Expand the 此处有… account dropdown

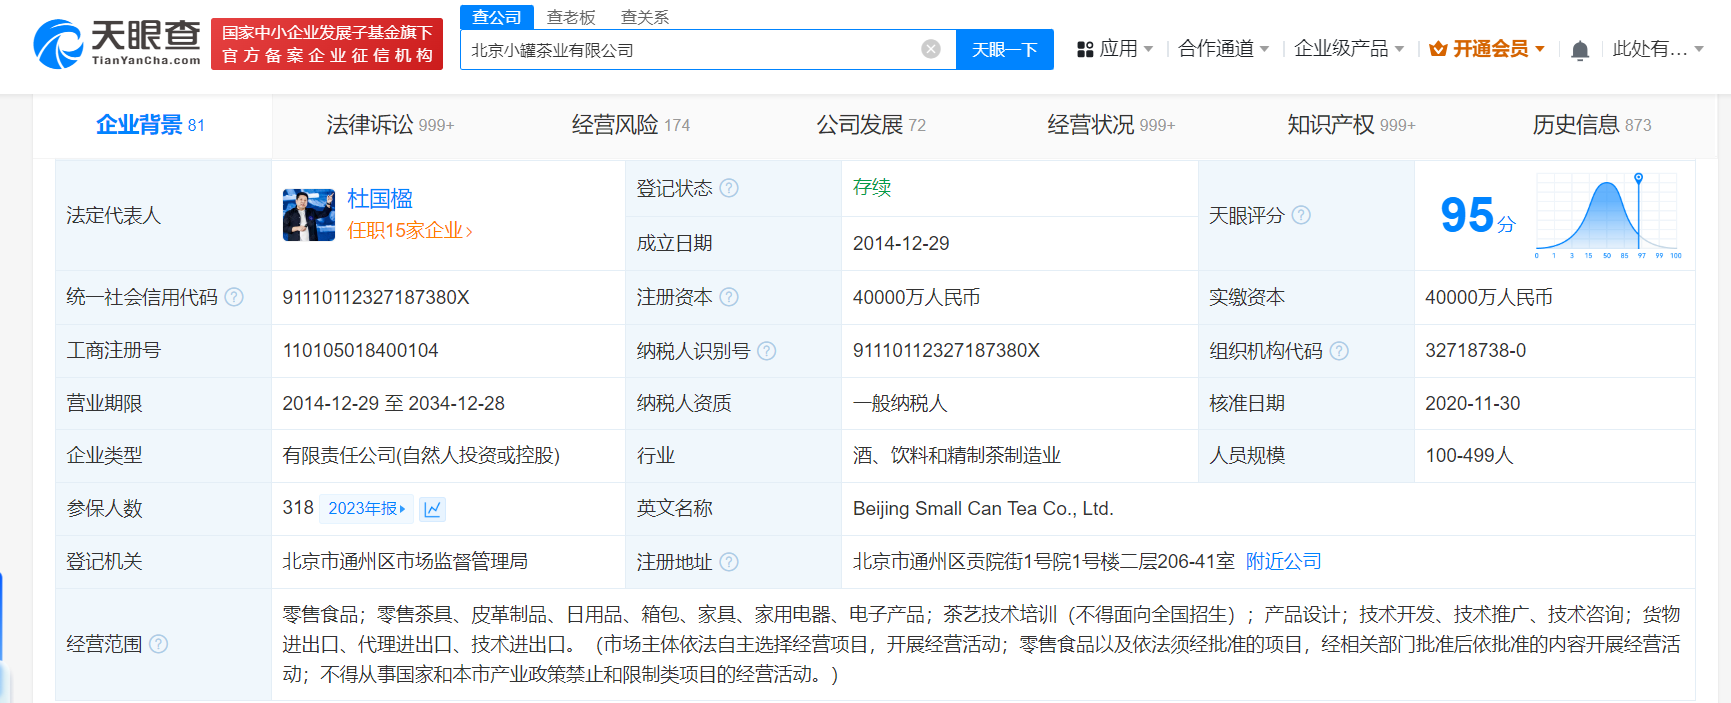(x=1658, y=49)
